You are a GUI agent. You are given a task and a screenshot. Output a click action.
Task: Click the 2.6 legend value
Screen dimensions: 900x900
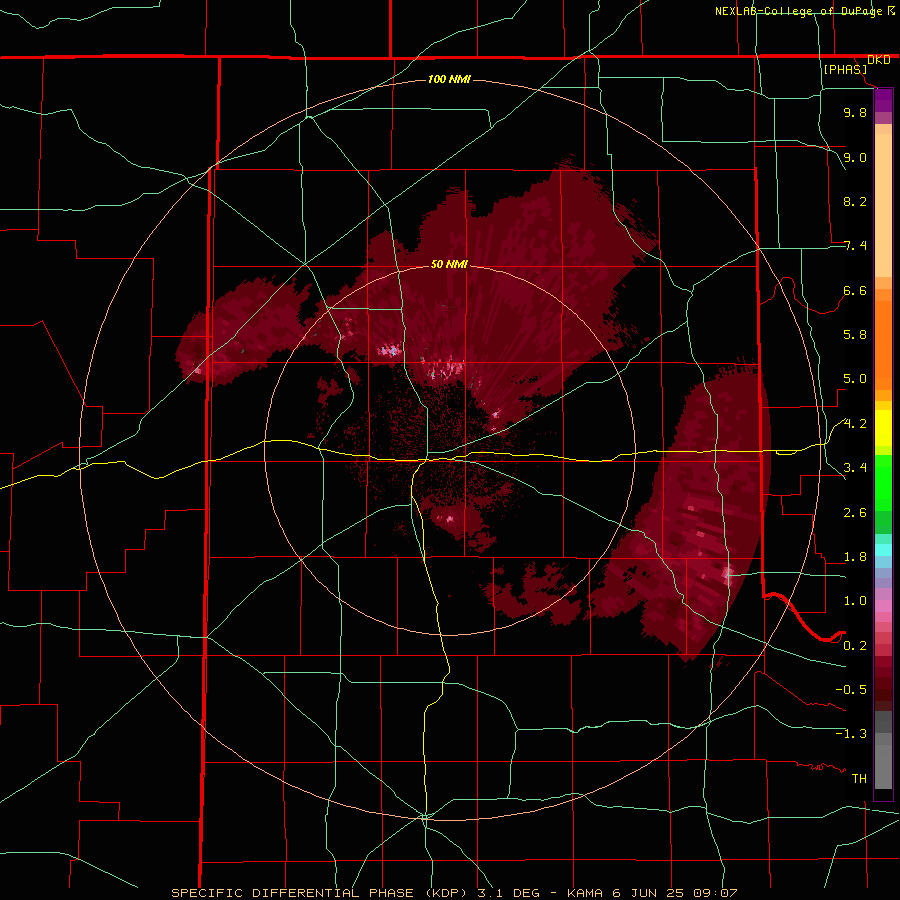tap(855, 513)
